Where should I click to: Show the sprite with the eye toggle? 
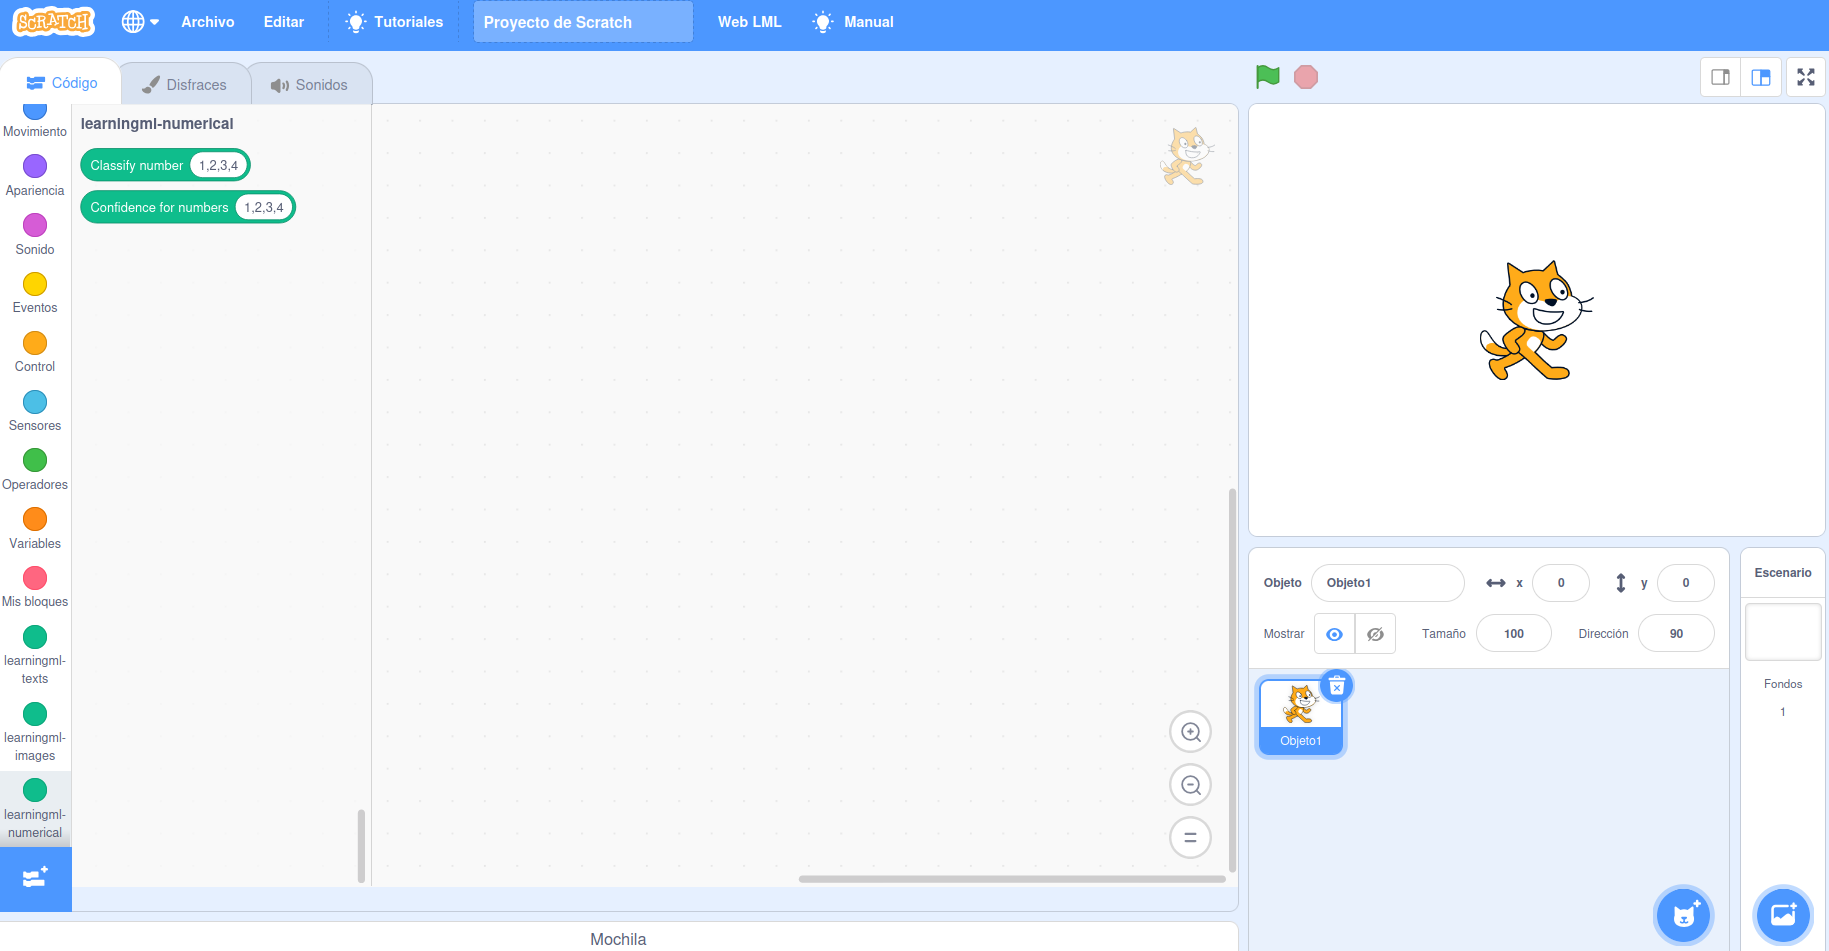tap(1334, 633)
